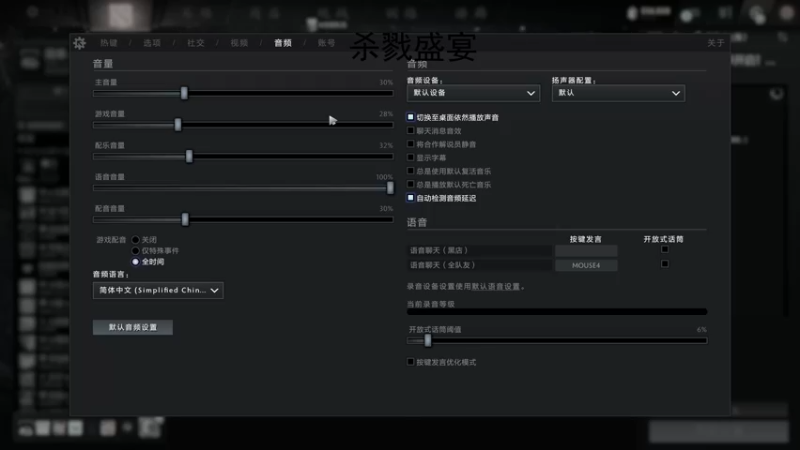Enable 总是使用默认复活音乐 checkbox
The image size is (800, 450).
pyautogui.click(x=411, y=171)
